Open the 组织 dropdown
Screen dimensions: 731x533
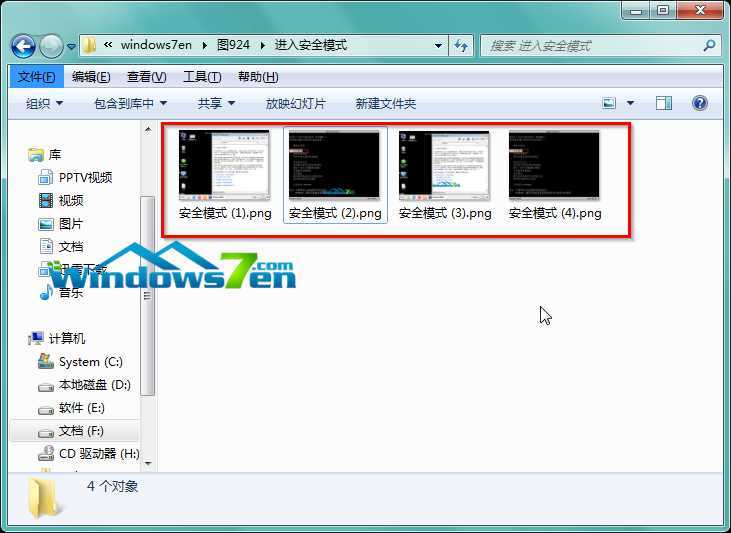pyautogui.click(x=44, y=103)
